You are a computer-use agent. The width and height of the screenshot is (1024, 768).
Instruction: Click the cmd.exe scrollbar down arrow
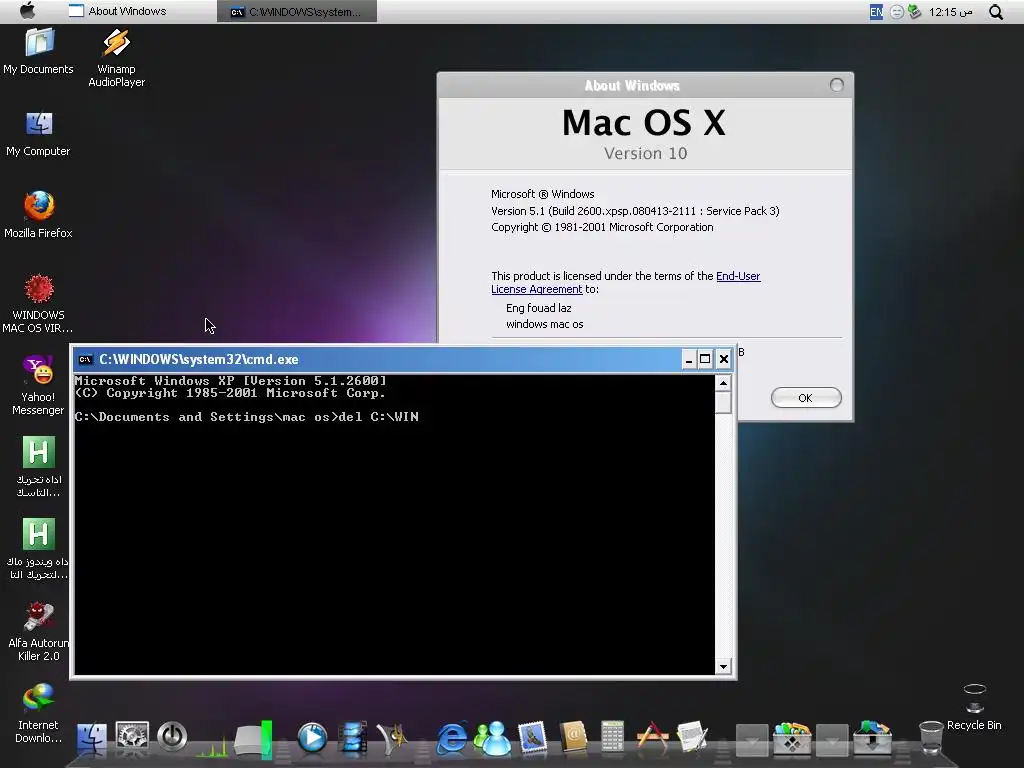coord(723,667)
